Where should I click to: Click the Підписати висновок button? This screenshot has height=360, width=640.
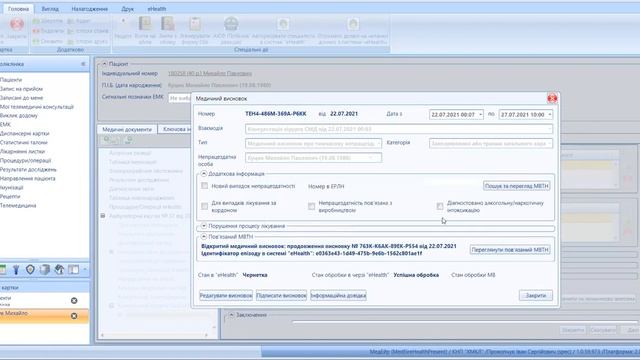click(281, 295)
